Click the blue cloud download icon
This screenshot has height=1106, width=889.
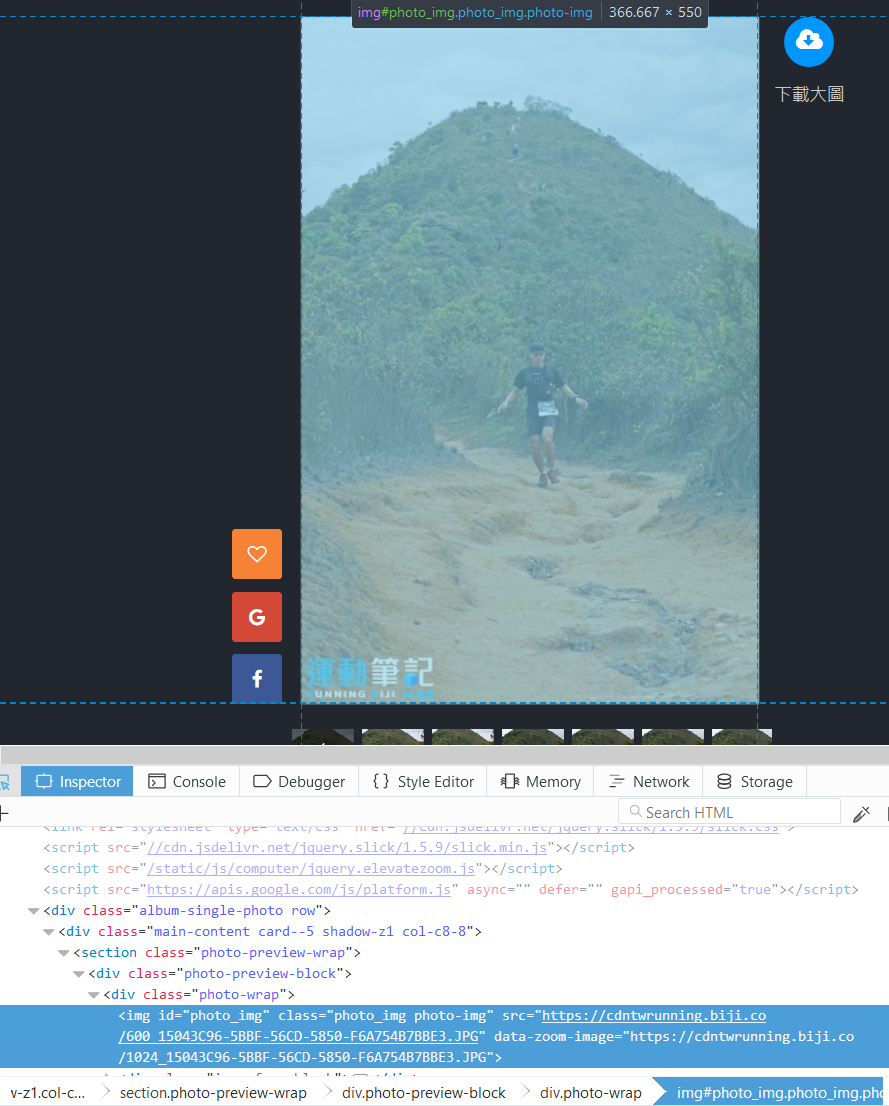click(809, 42)
